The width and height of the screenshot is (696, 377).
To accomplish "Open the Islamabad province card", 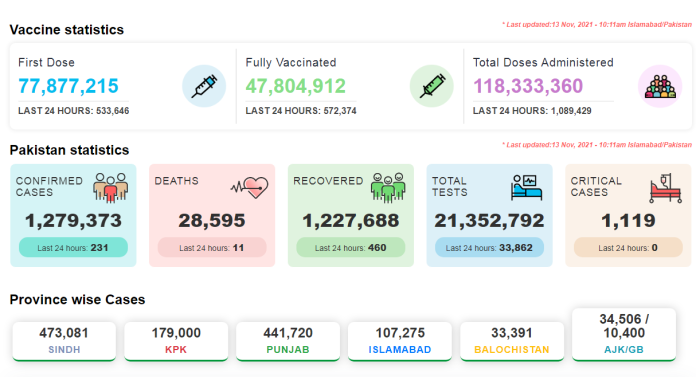I will click(400, 341).
